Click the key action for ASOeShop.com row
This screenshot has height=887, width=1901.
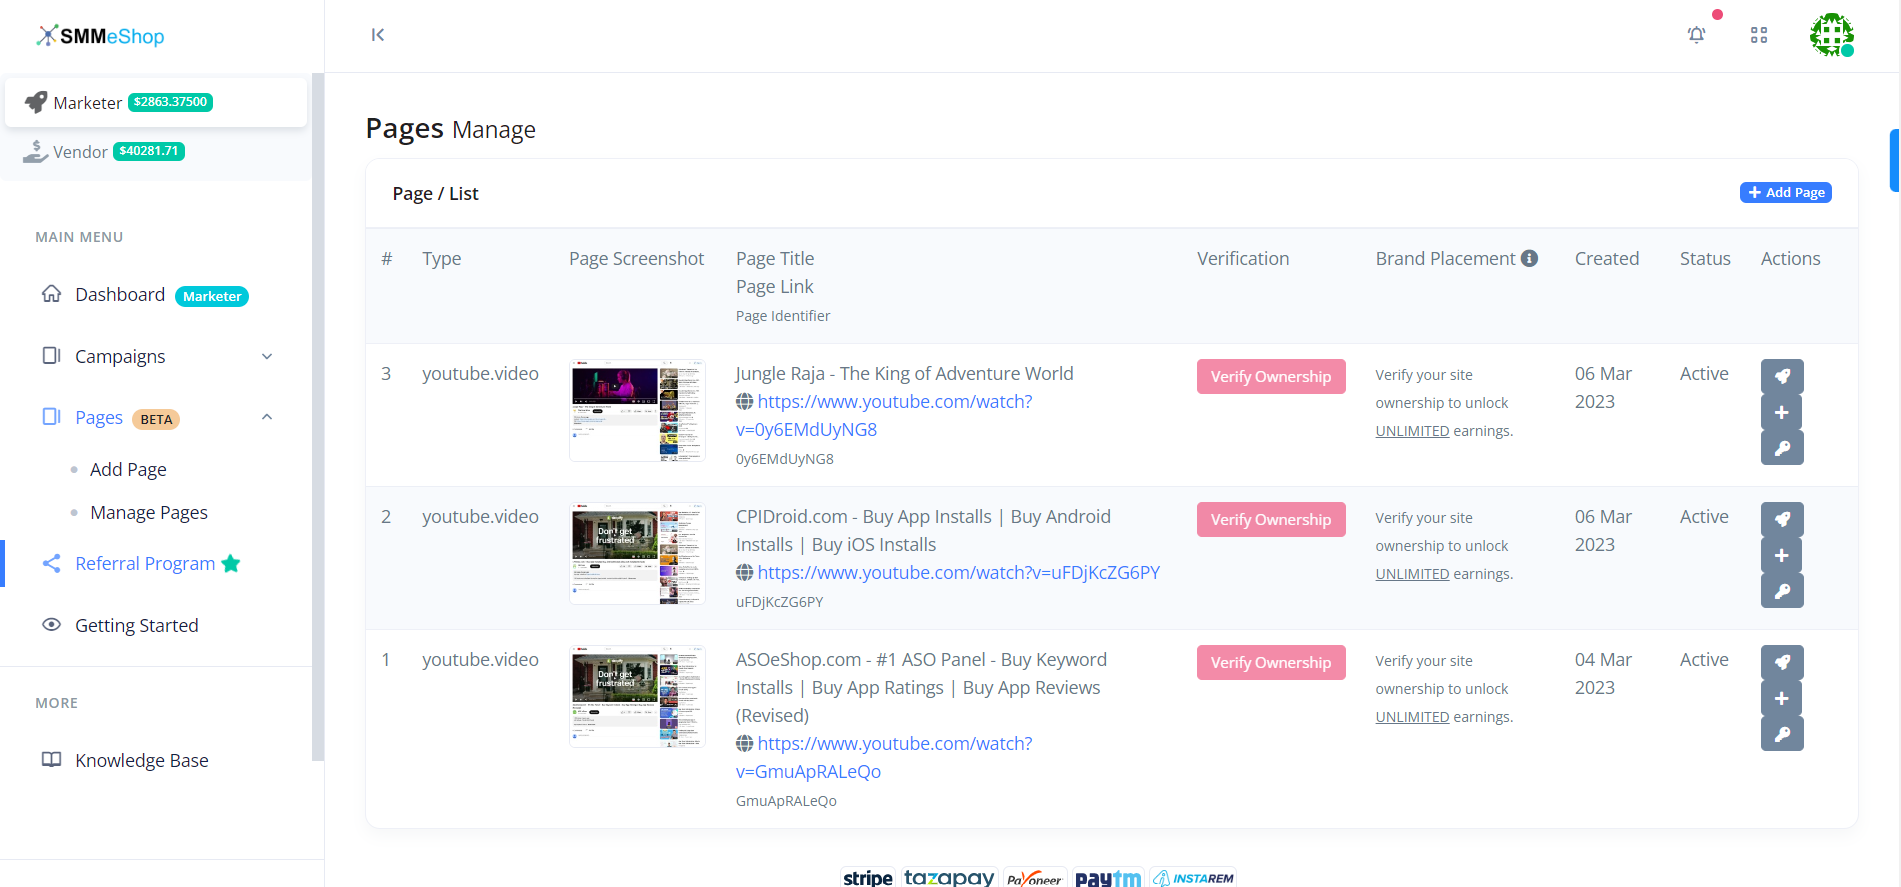pyautogui.click(x=1782, y=734)
